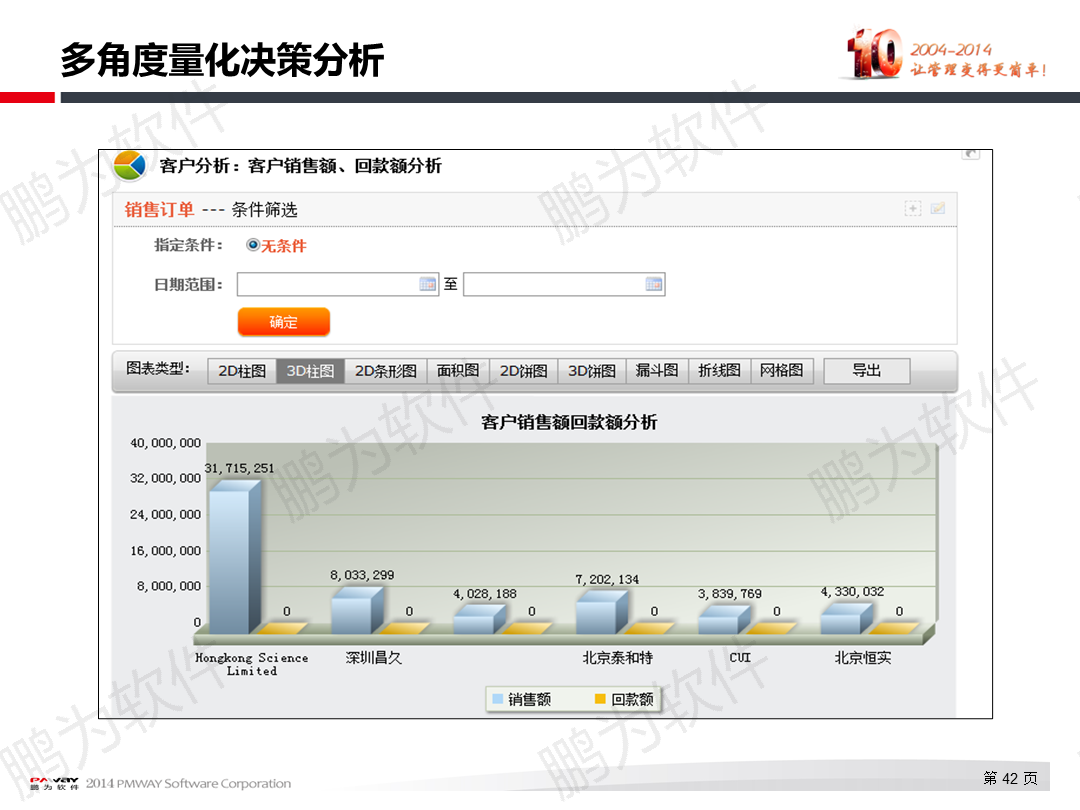Choose the 面积图 chart type

coord(458,371)
